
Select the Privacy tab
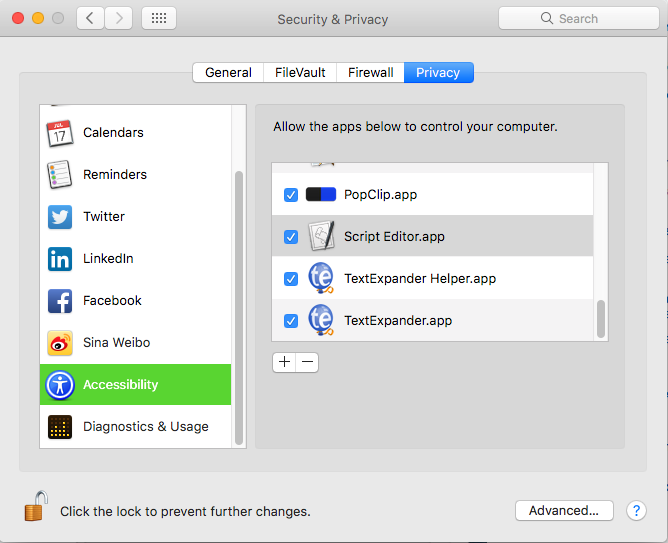pos(438,72)
